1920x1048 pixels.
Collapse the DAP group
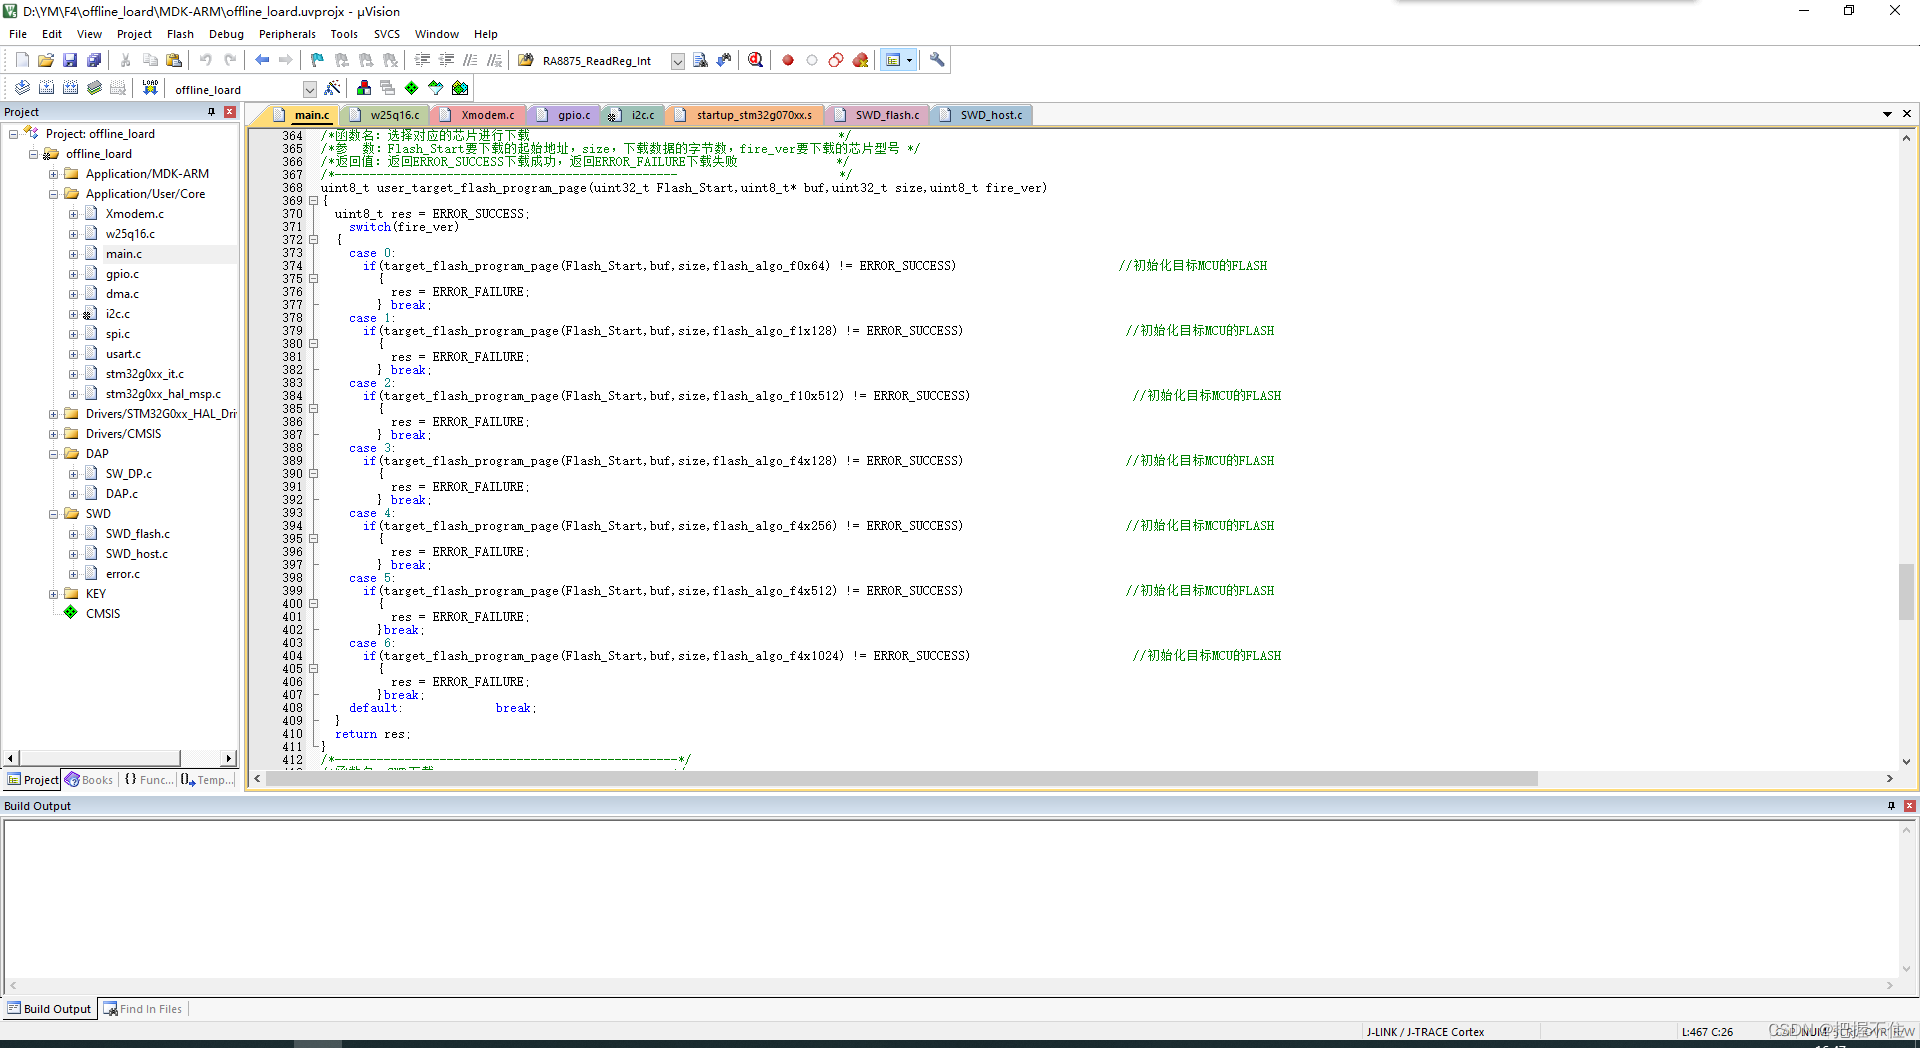[53, 454]
